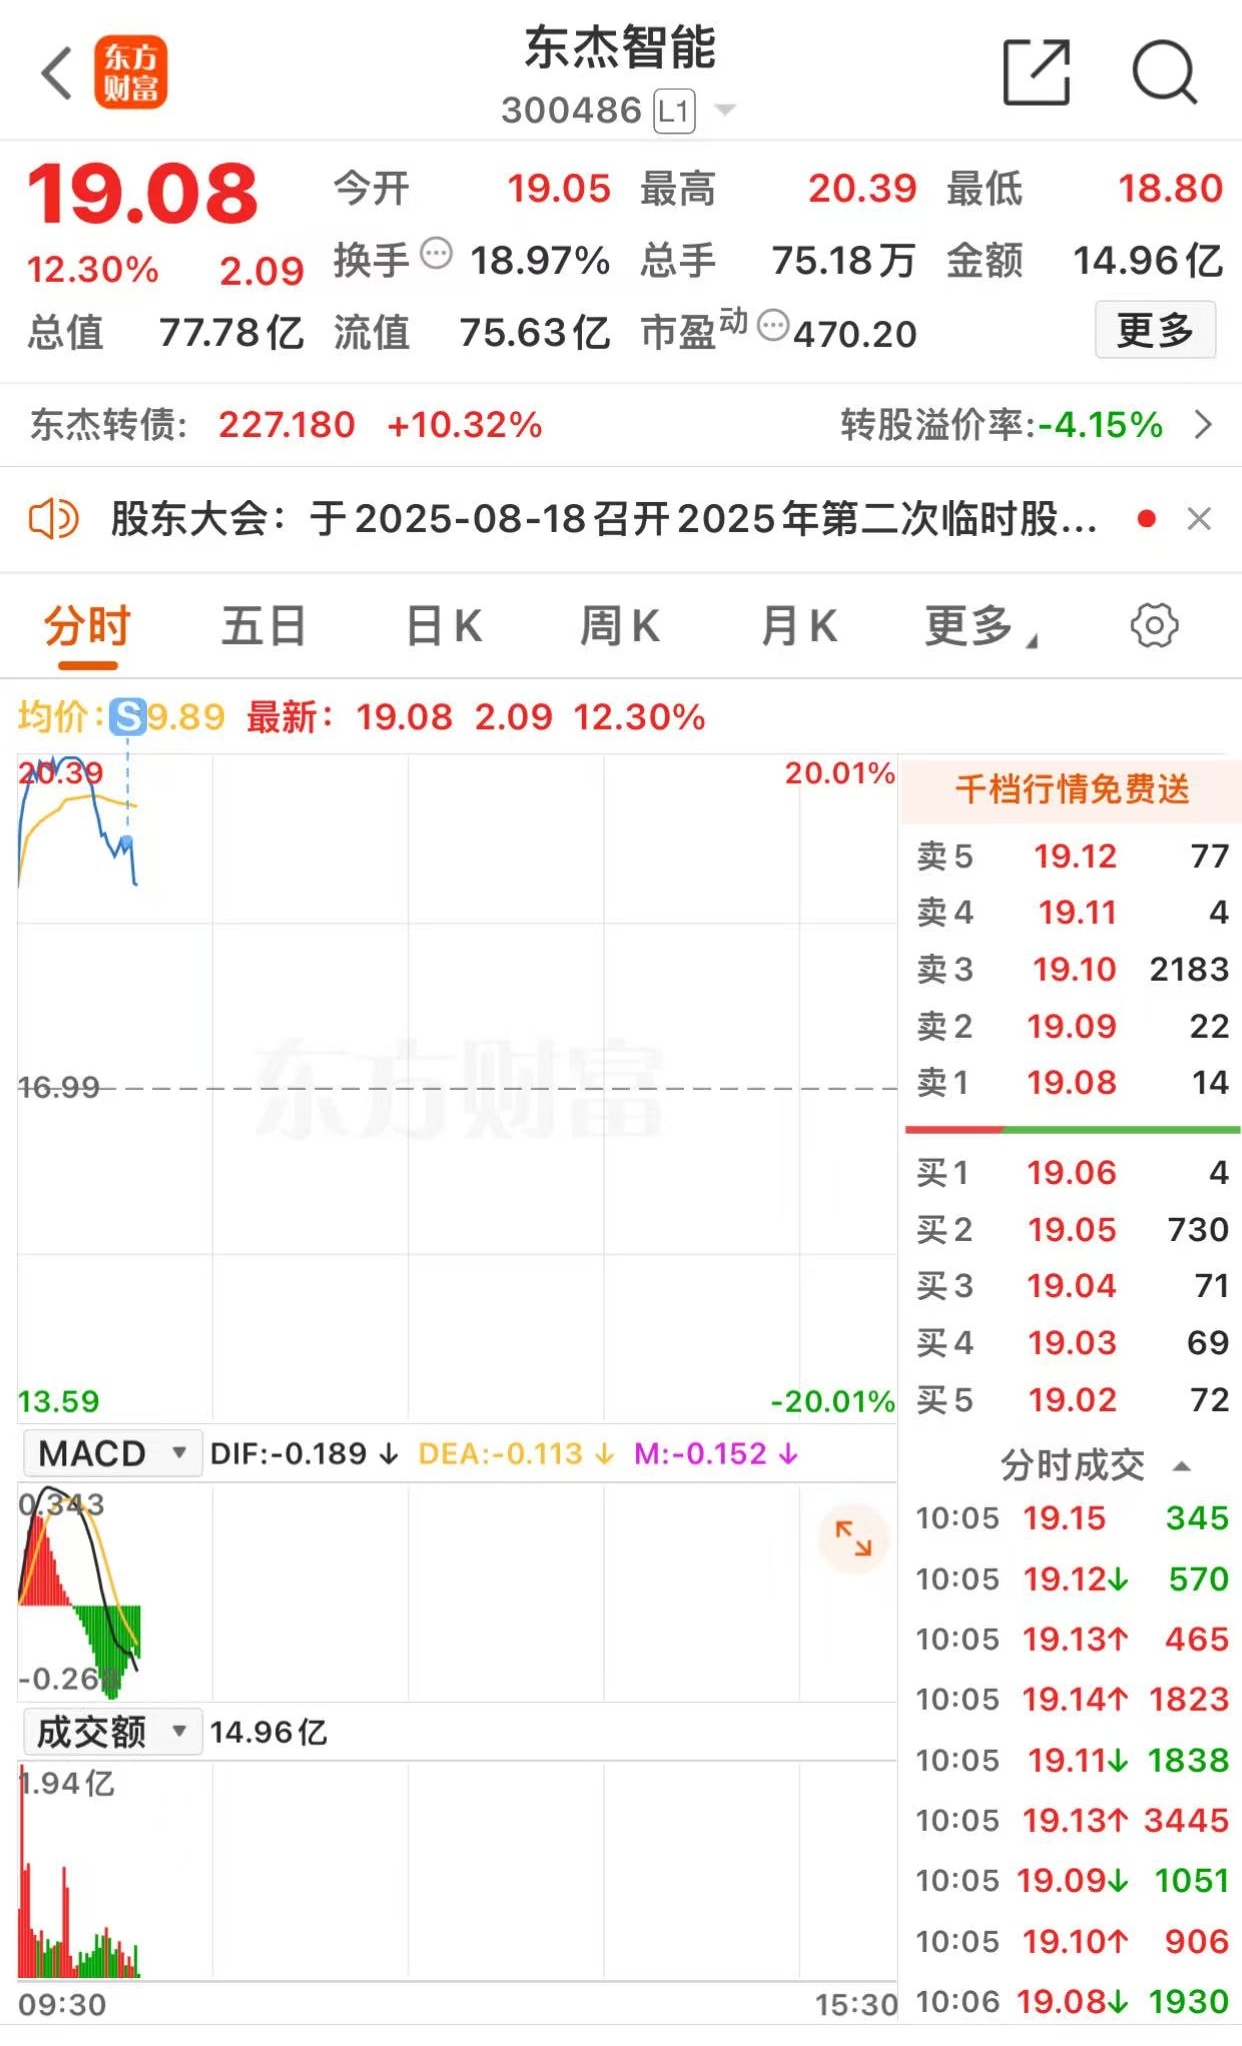Tap the 市盈 info icon

tap(773, 325)
